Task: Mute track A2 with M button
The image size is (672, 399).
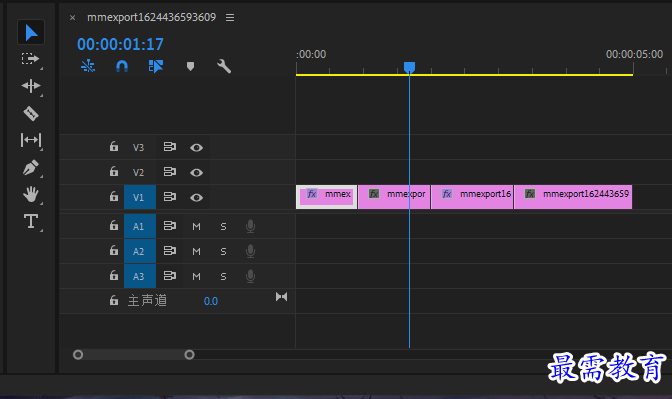Action: pos(196,251)
